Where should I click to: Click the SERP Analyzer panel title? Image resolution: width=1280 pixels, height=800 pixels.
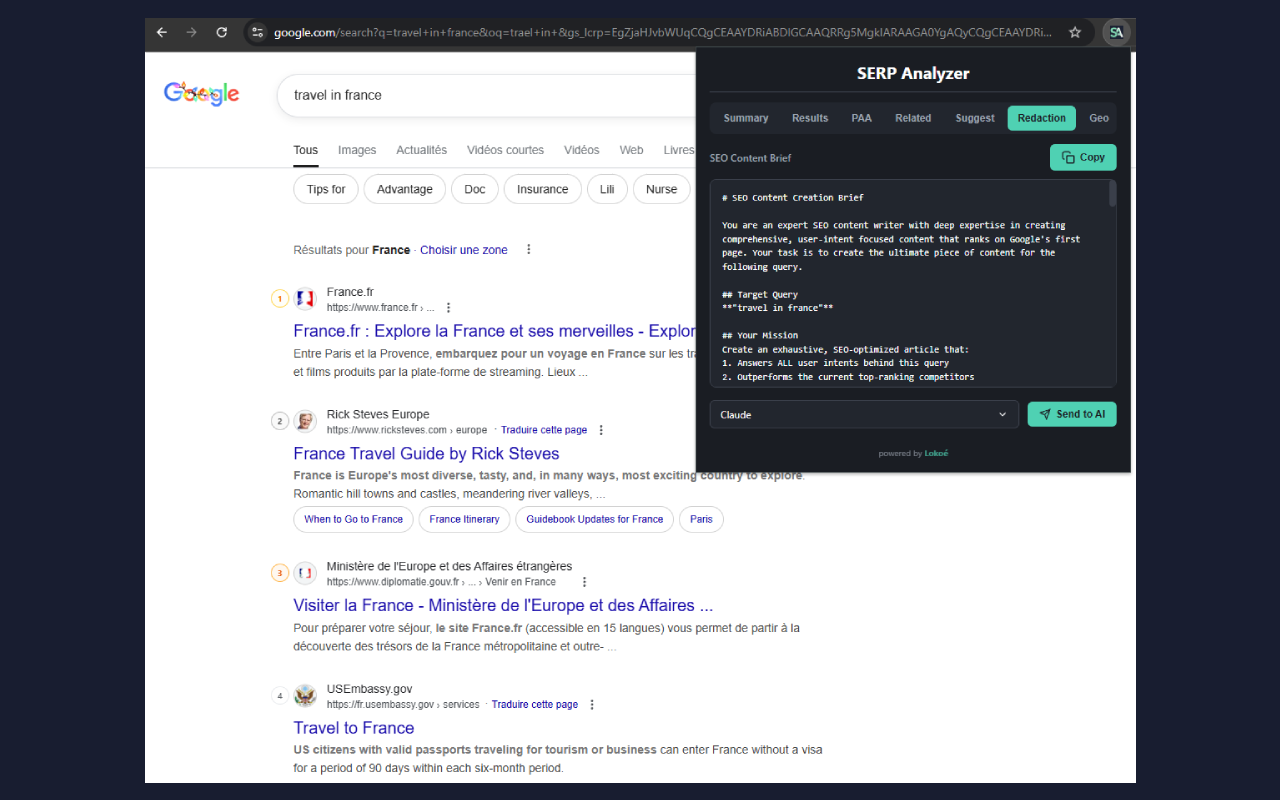pos(913,73)
